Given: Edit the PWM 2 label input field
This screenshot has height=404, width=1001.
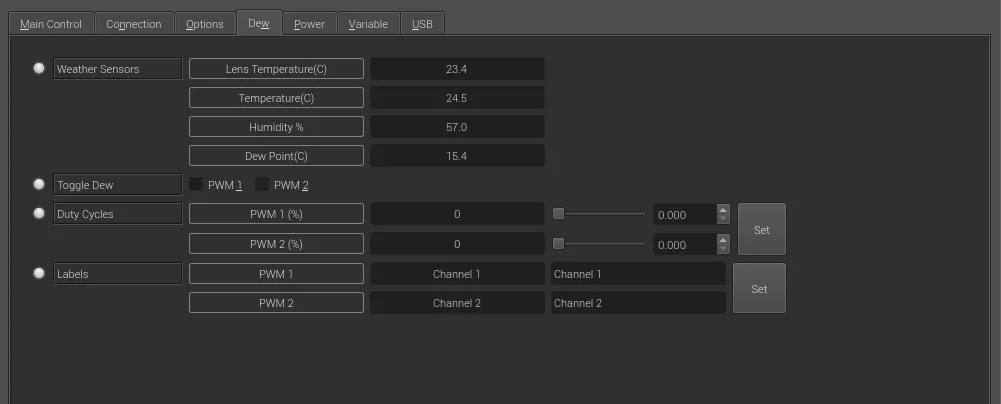Looking at the screenshot, I should [638, 303].
